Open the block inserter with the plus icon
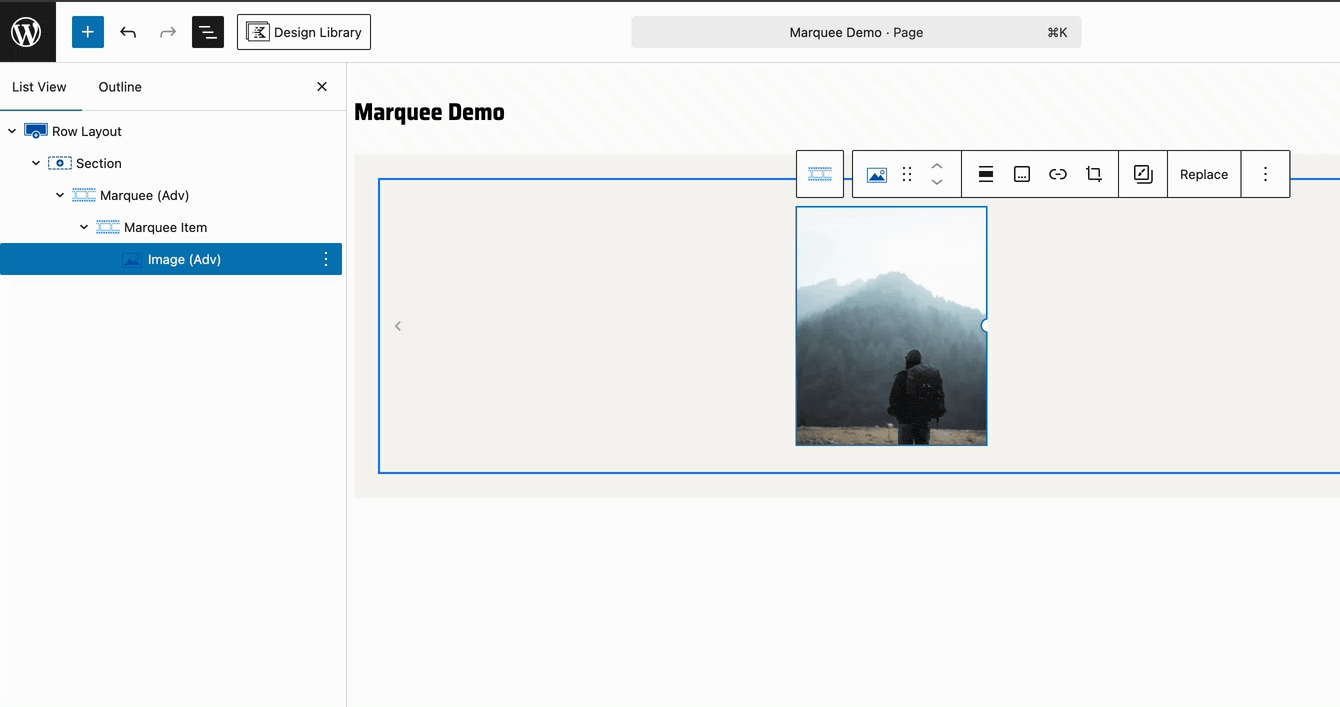This screenshot has width=1340, height=707. pyautogui.click(x=87, y=31)
